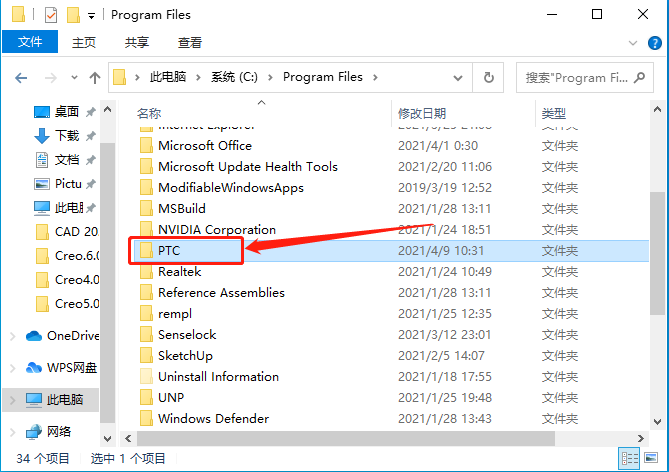669x472 pixels.
Task: Open the Help question mark icon
Action: (x=654, y=43)
